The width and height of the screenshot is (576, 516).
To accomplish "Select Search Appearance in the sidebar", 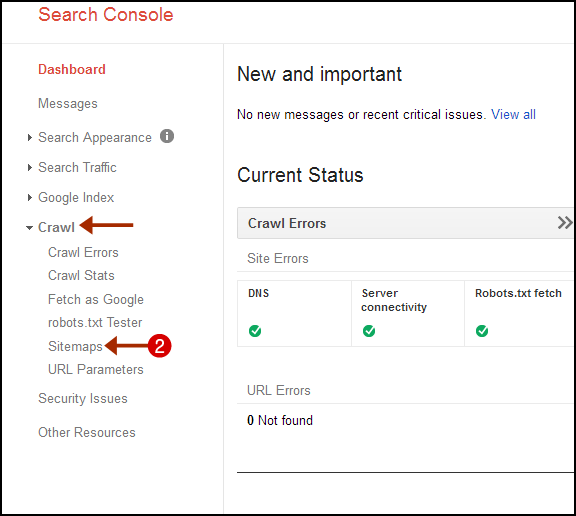I will coord(95,138).
